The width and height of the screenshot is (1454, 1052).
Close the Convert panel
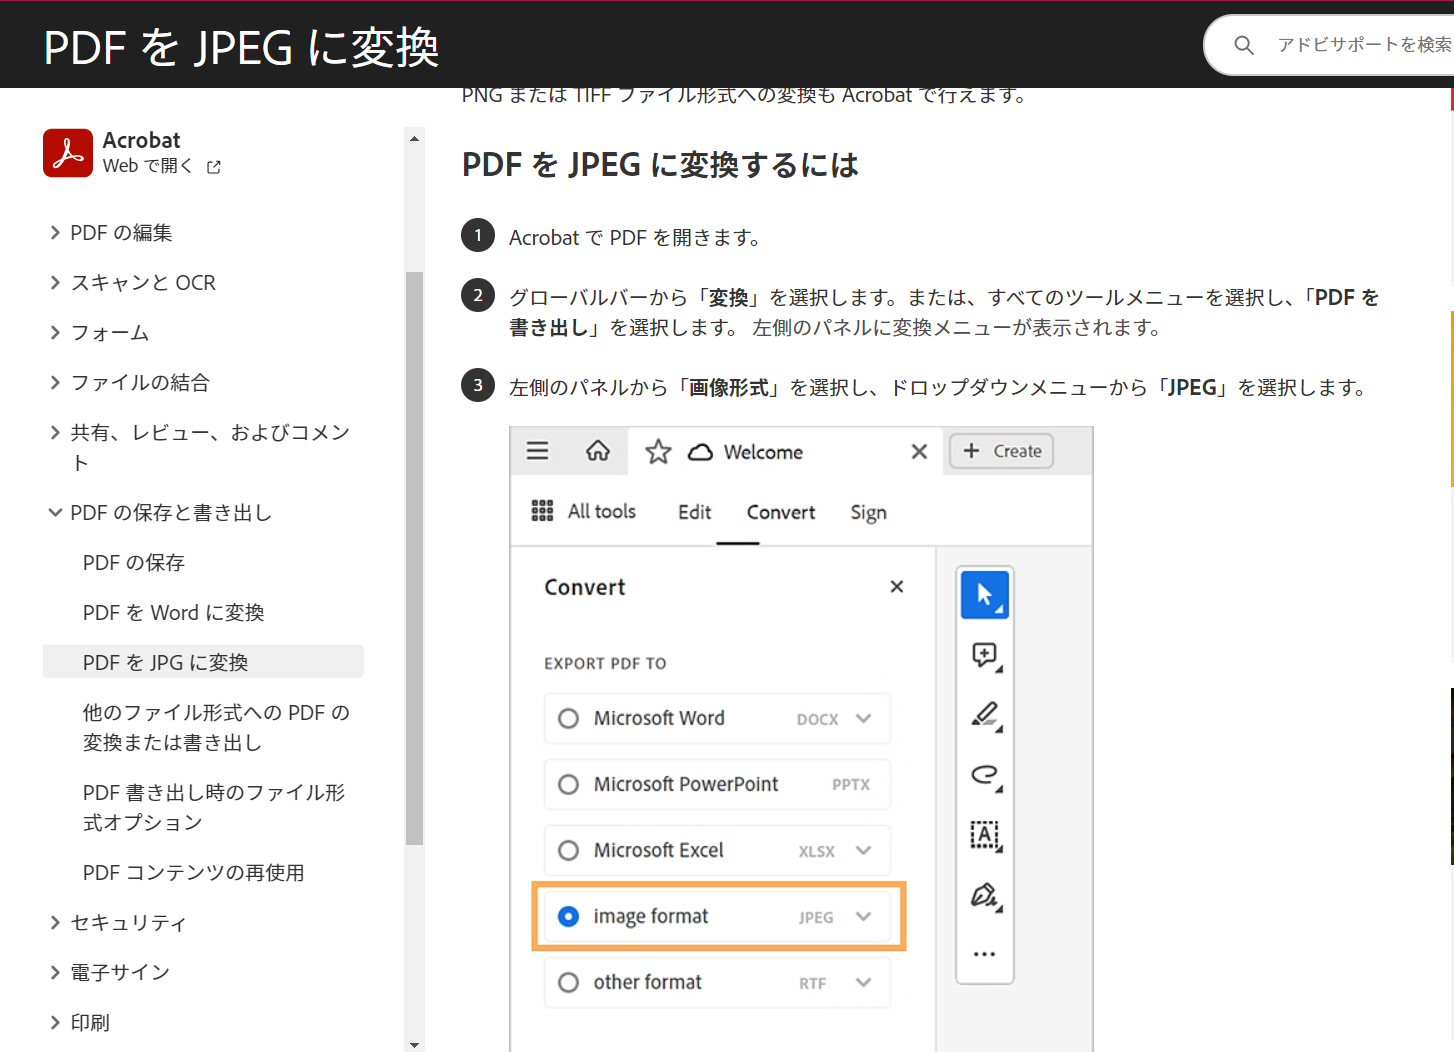click(897, 587)
